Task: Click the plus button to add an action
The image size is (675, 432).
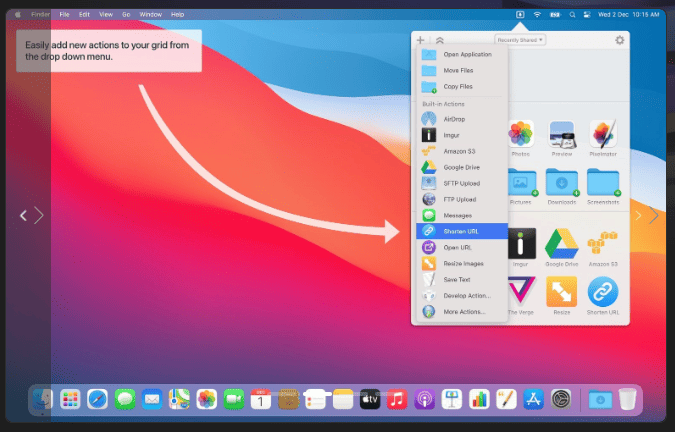Action: click(x=421, y=40)
